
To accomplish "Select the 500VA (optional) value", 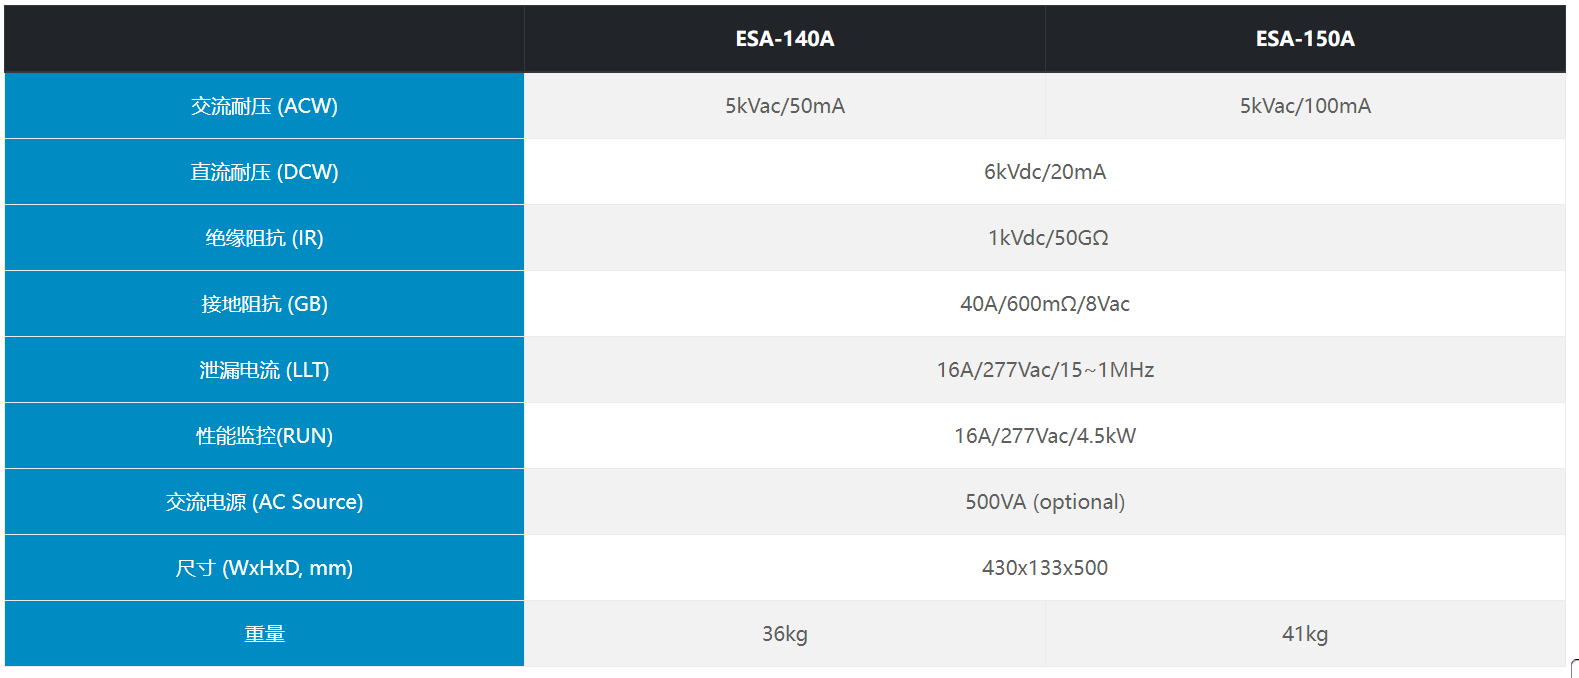I will (1045, 502).
